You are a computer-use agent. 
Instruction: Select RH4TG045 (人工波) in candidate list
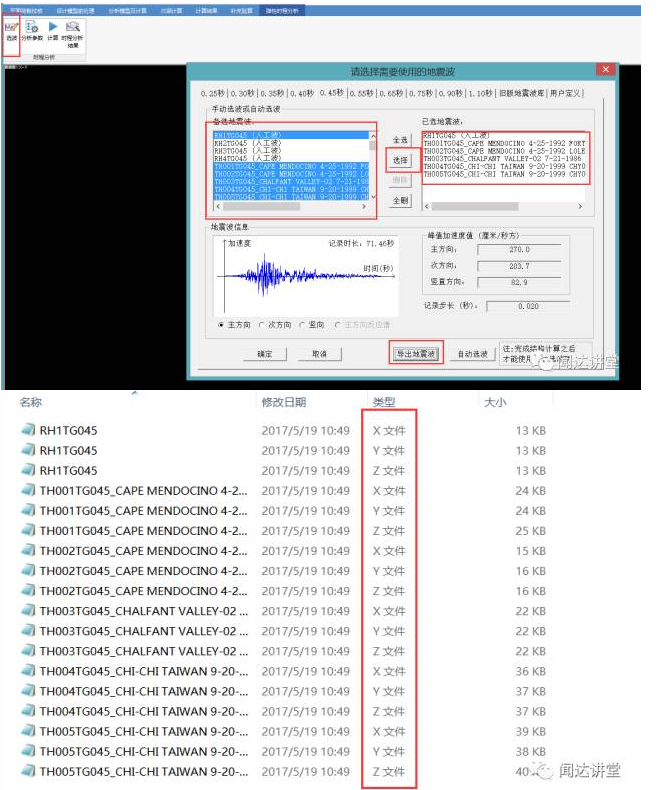(x=291, y=158)
